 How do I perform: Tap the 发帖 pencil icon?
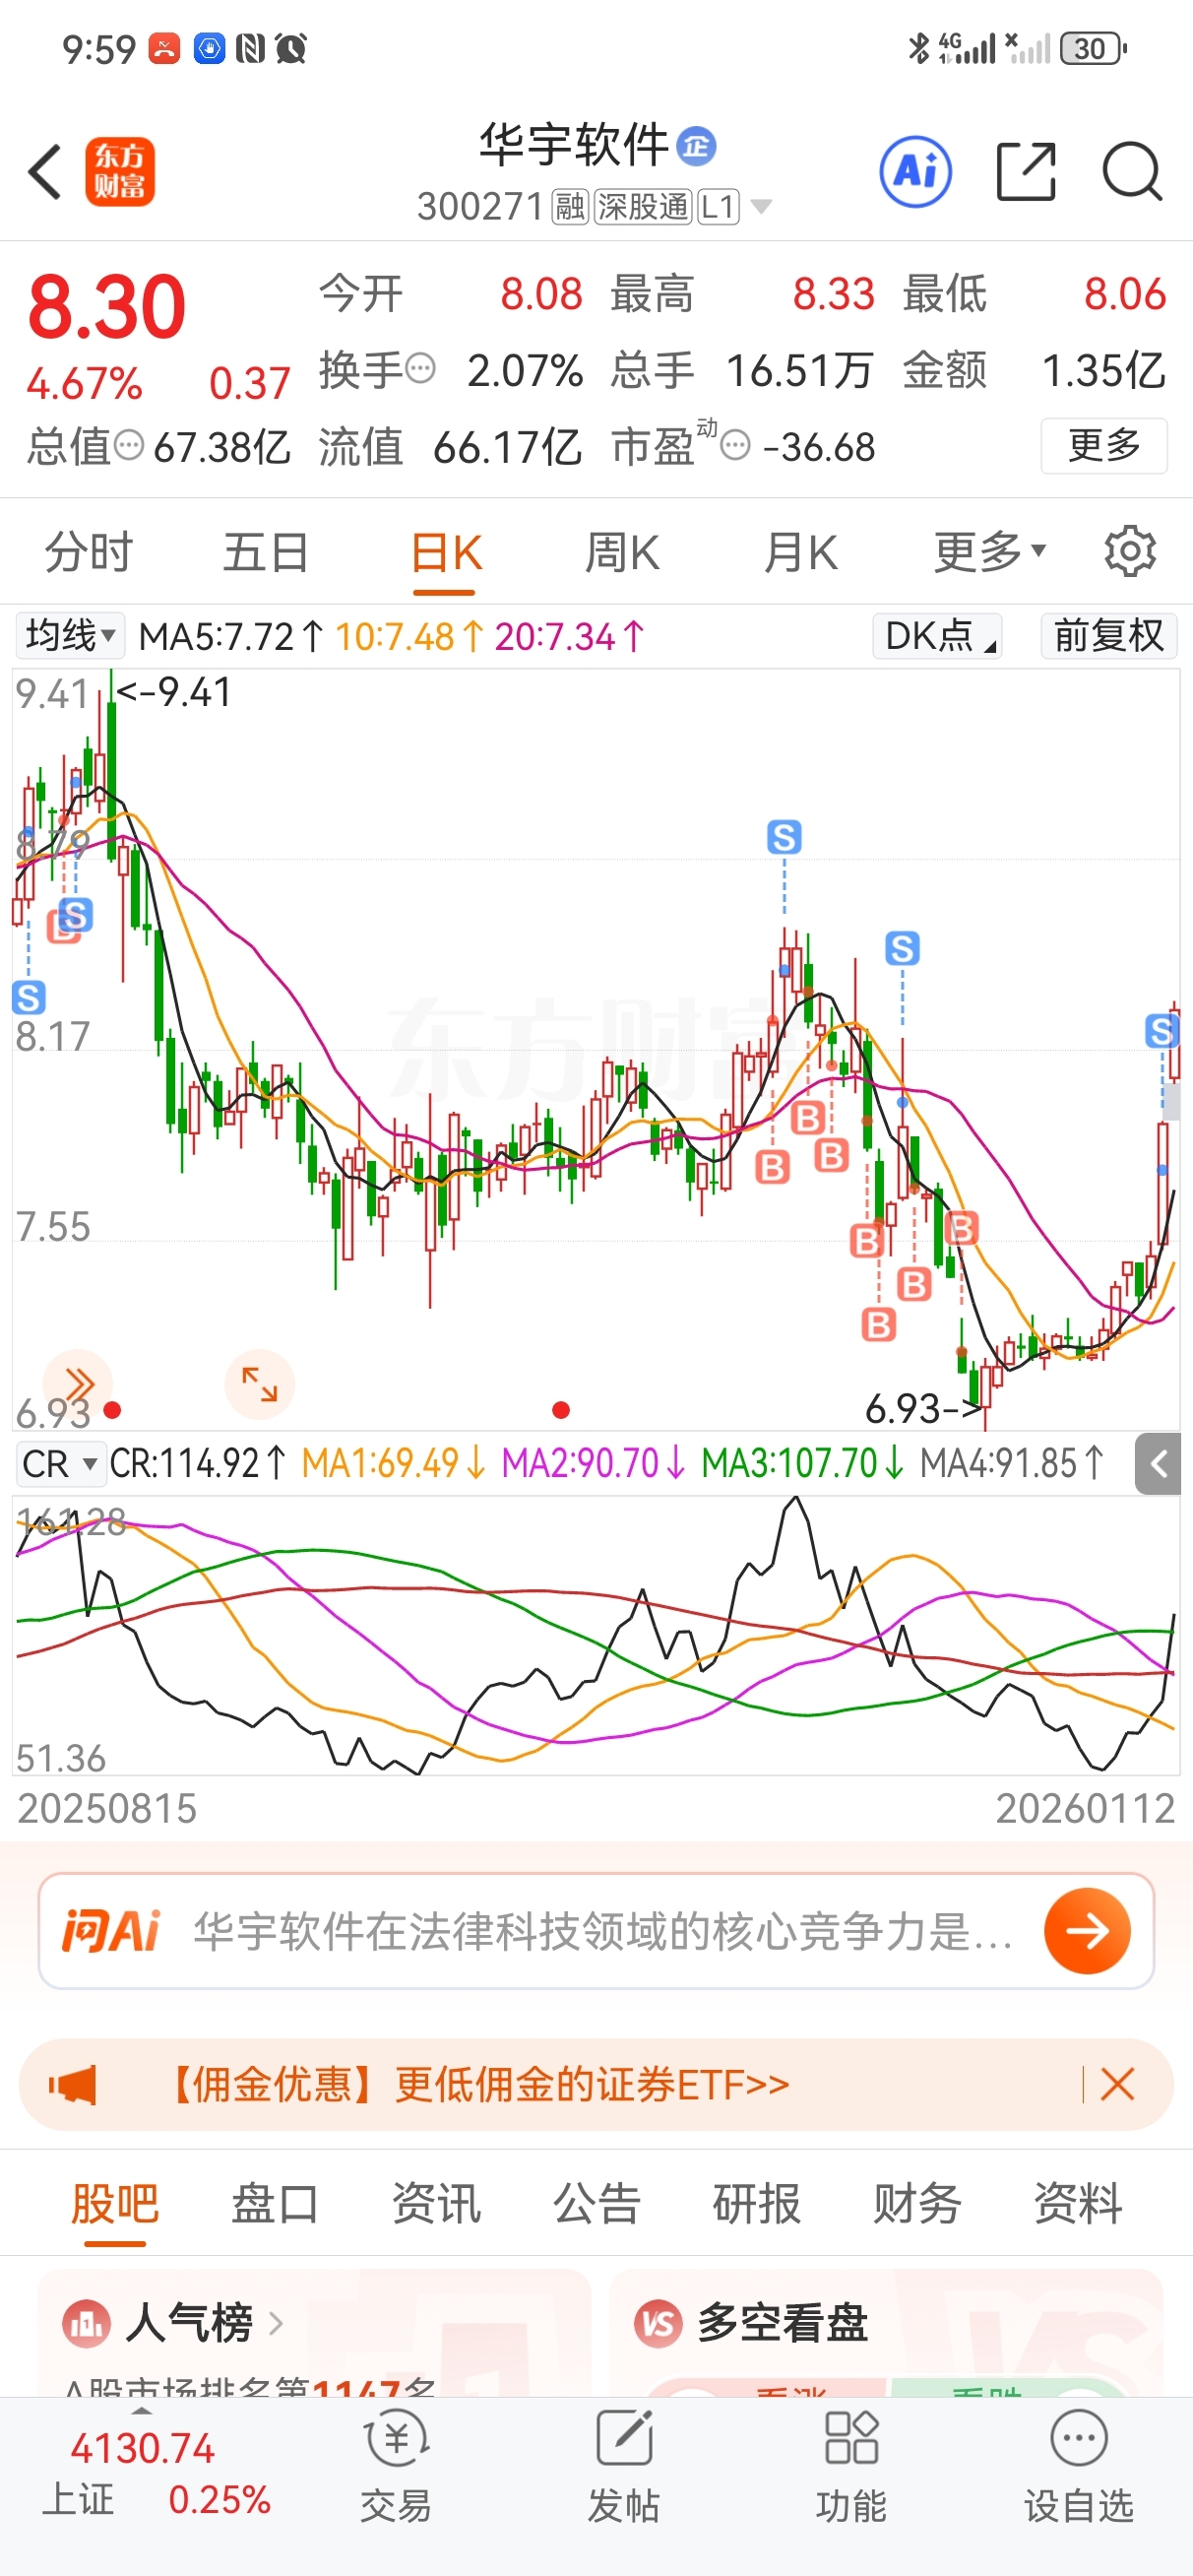pos(624,2440)
